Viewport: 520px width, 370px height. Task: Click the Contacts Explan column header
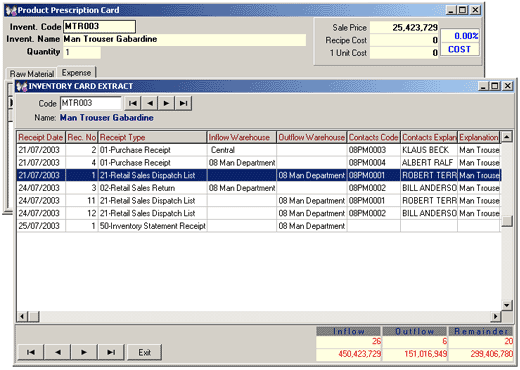(x=429, y=137)
